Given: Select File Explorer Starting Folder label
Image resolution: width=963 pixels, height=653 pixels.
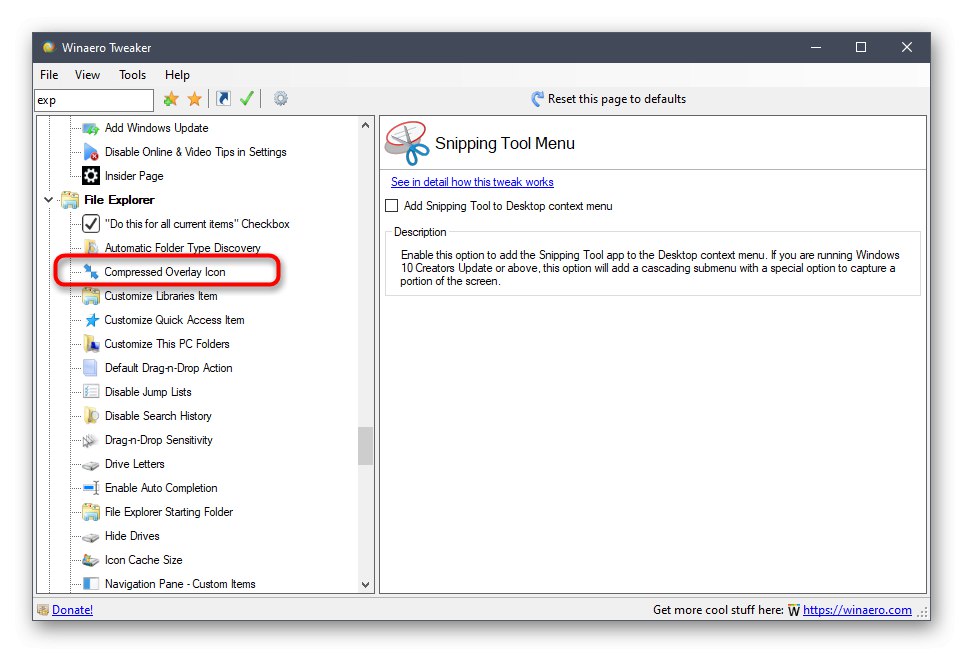Looking at the screenshot, I should coord(169,512).
